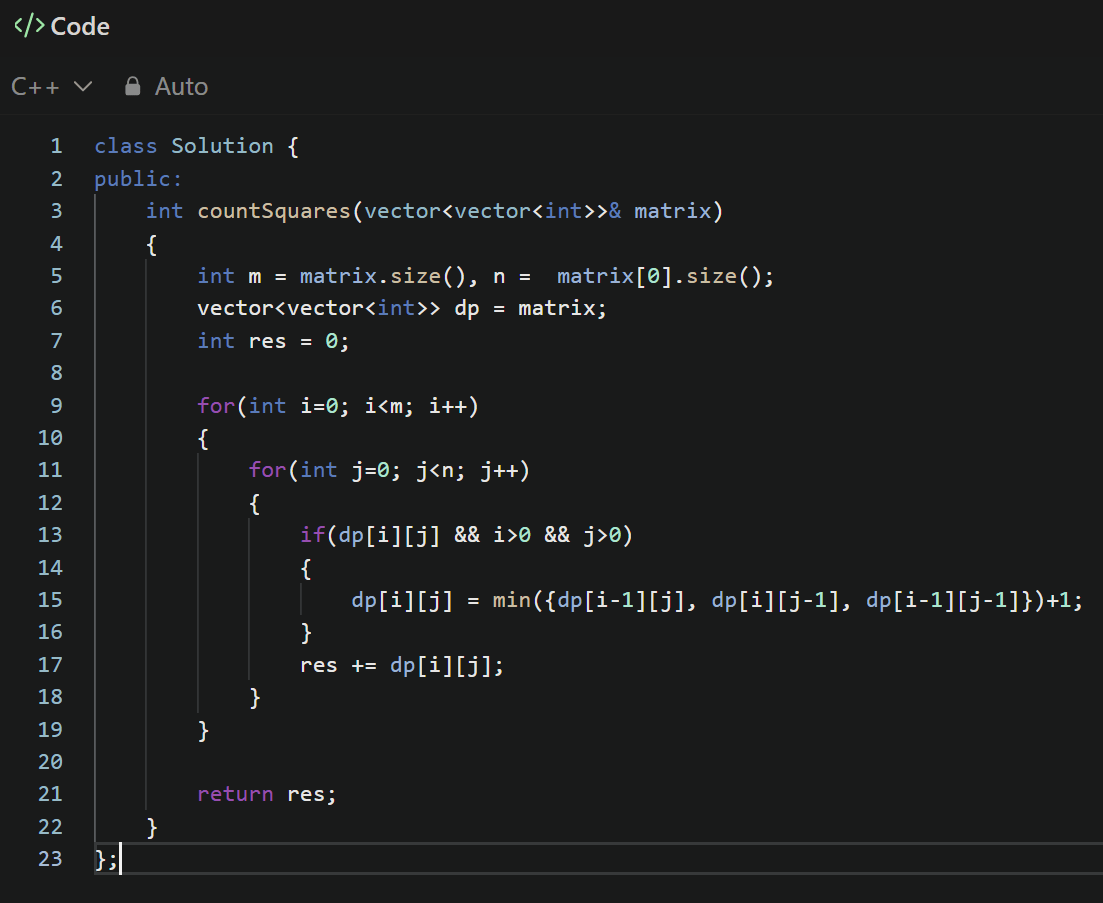The height and width of the screenshot is (903, 1103).
Task: Click line number 1
Action: coord(55,145)
